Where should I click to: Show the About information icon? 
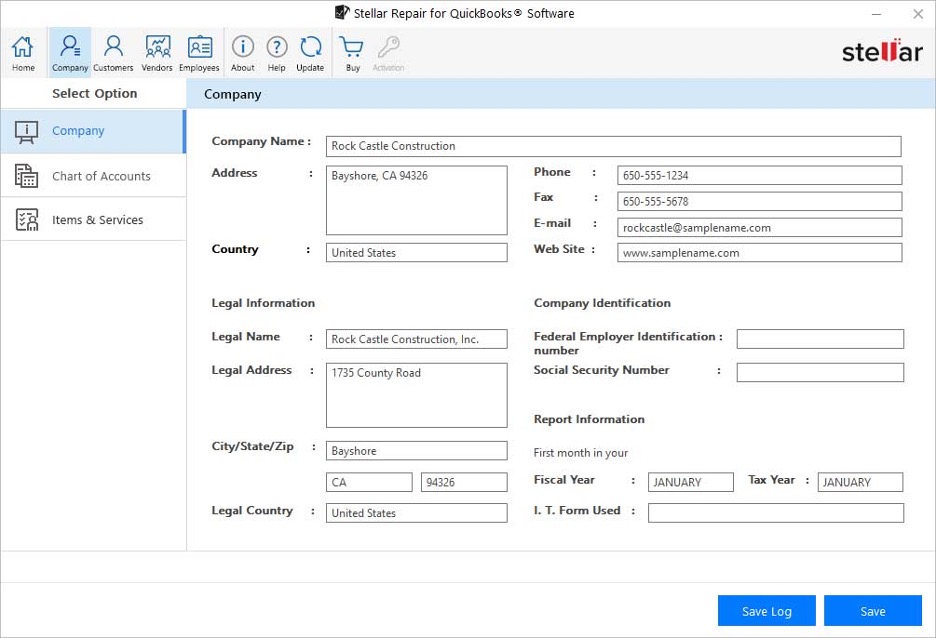[x=242, y=53]
